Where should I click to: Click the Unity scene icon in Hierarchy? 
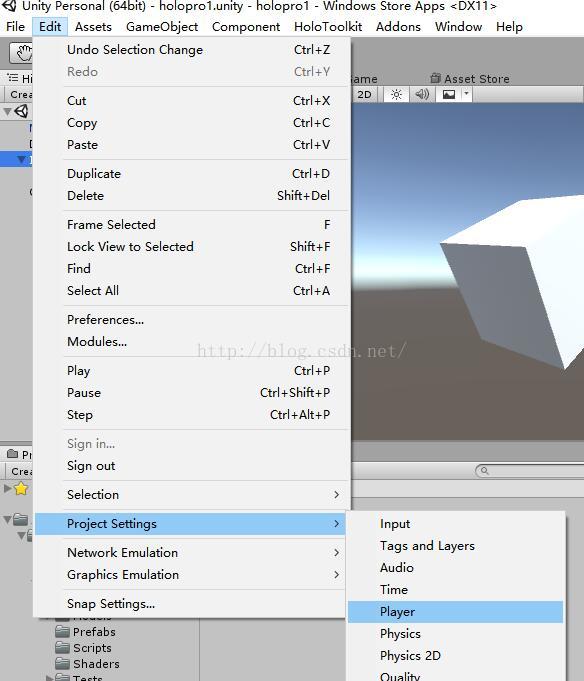[x=22, y=111]
